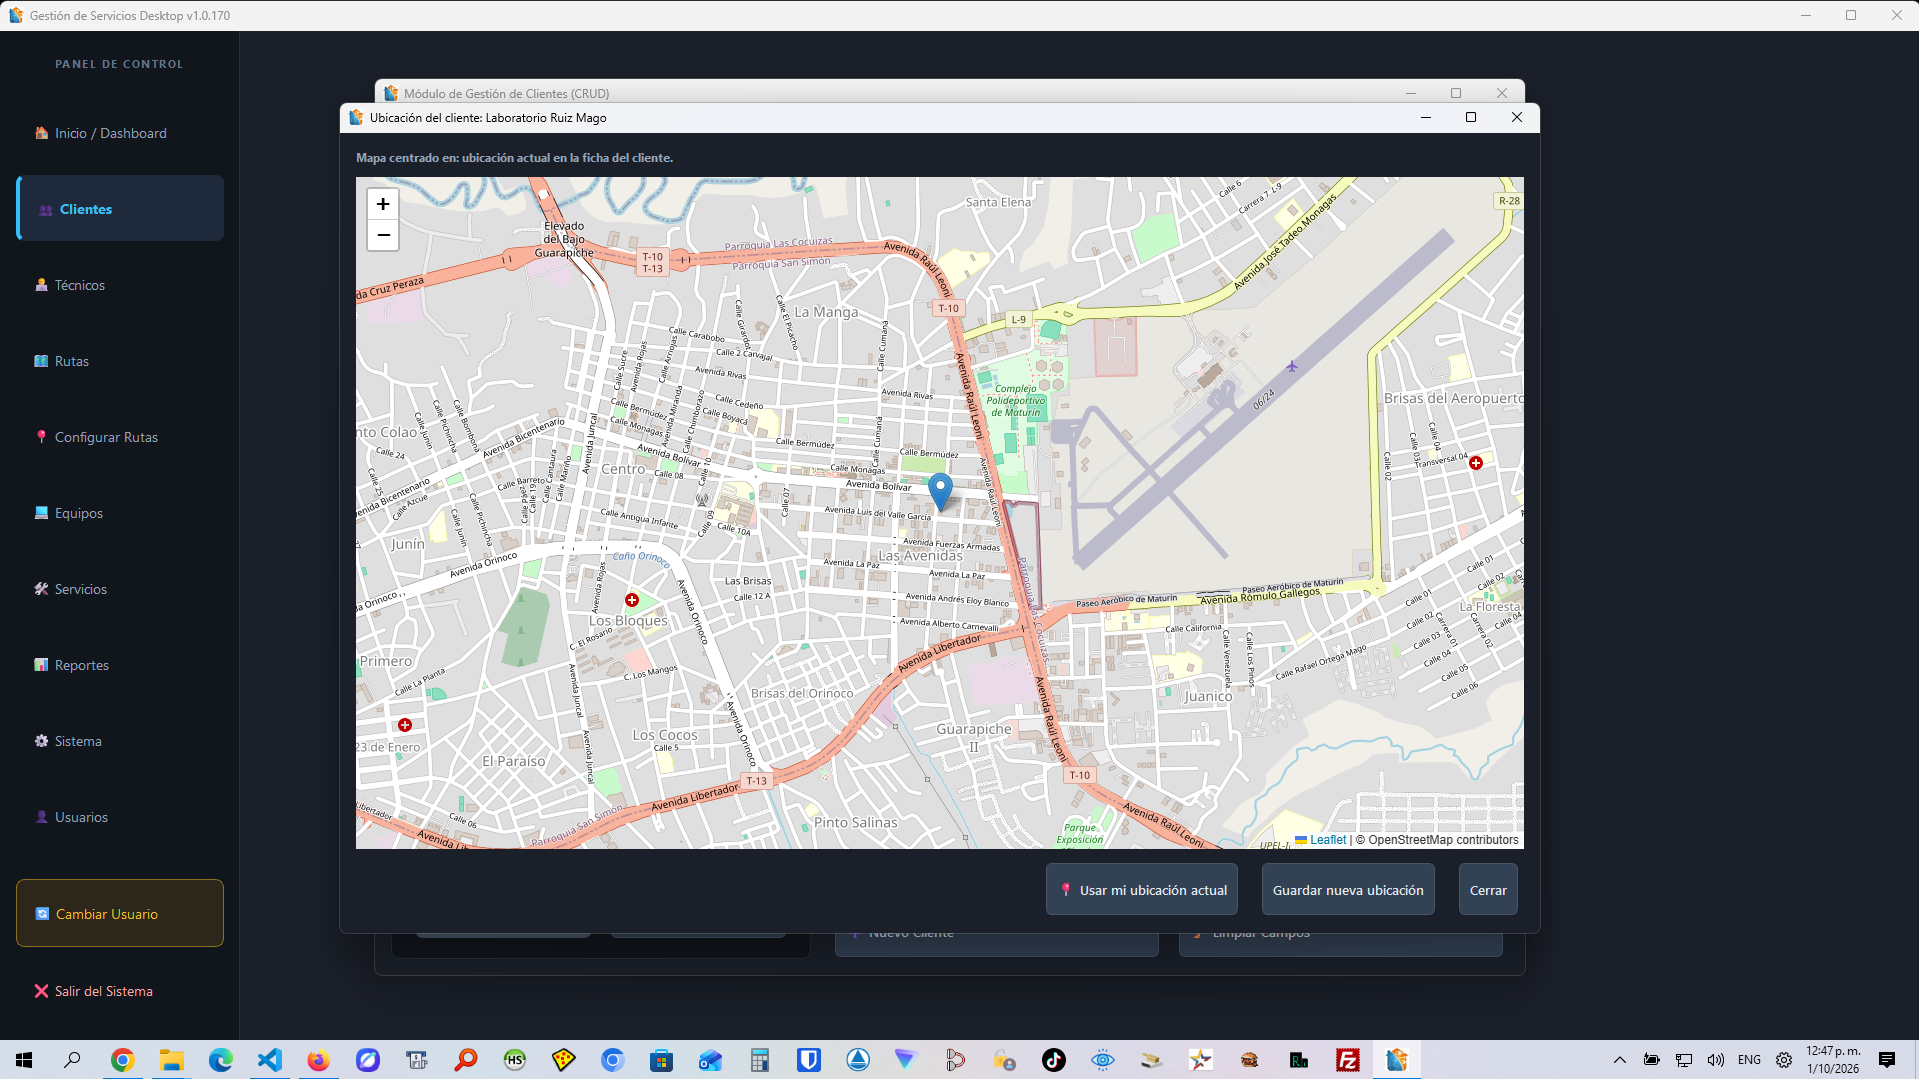Click Cambiar Usuario button
Screen dimensions: 1919x1079
(x=120, y=913)
